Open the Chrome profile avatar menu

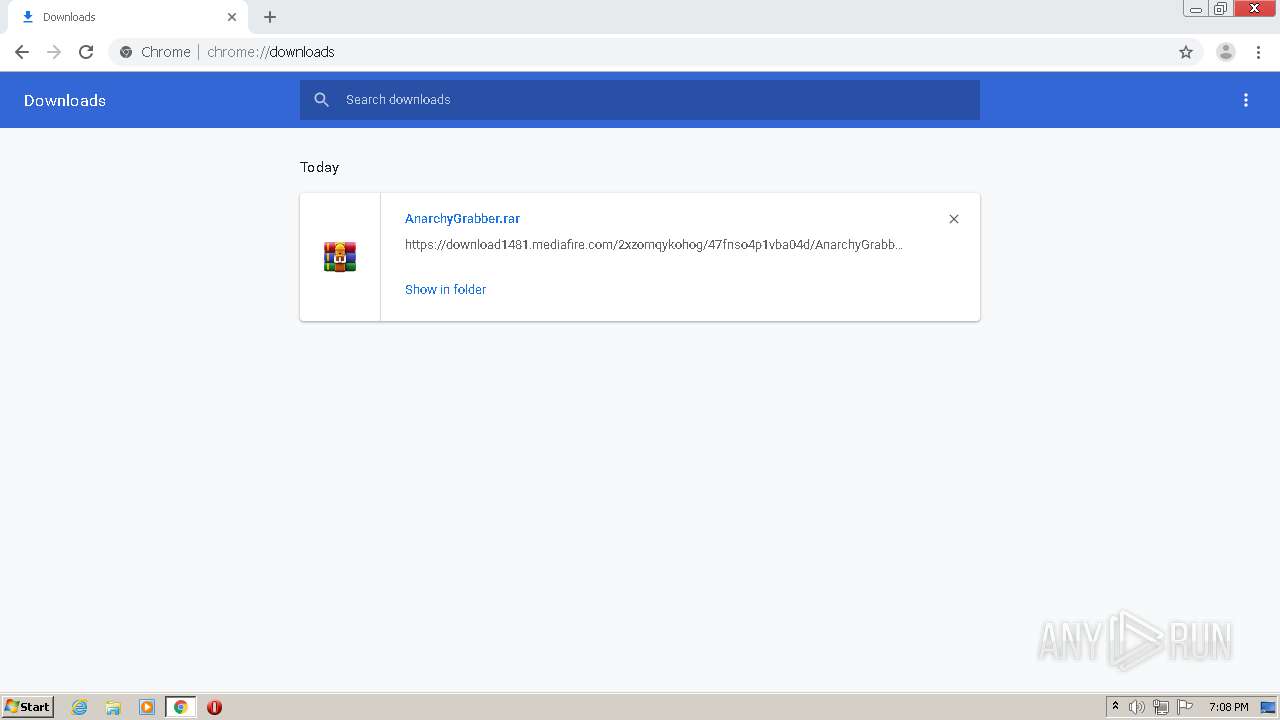(x=1226, y=52)
